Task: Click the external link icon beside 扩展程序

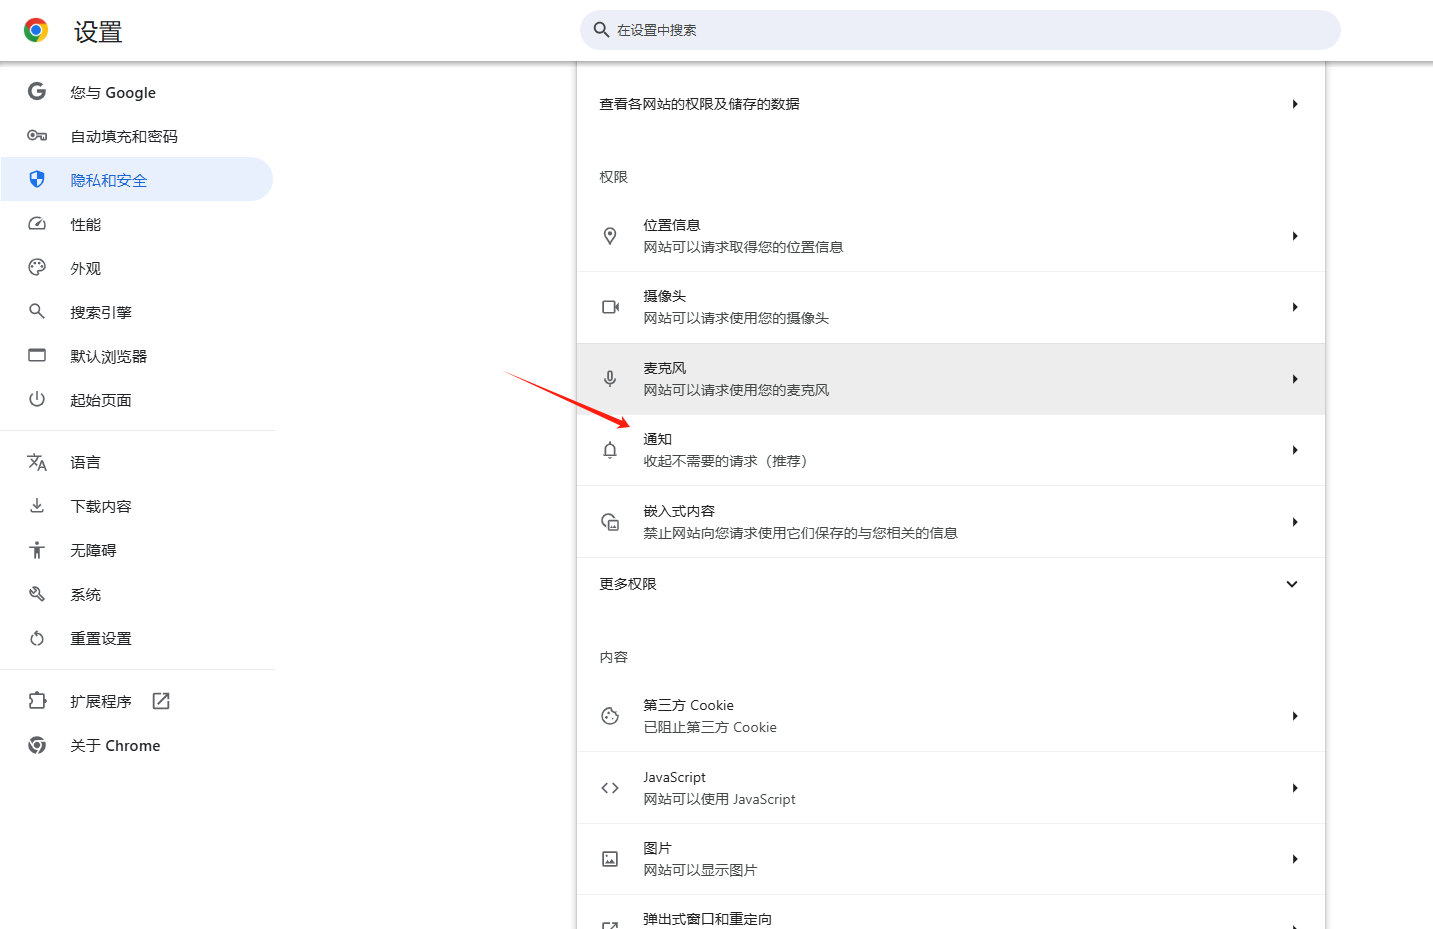Action: point(161,701)
